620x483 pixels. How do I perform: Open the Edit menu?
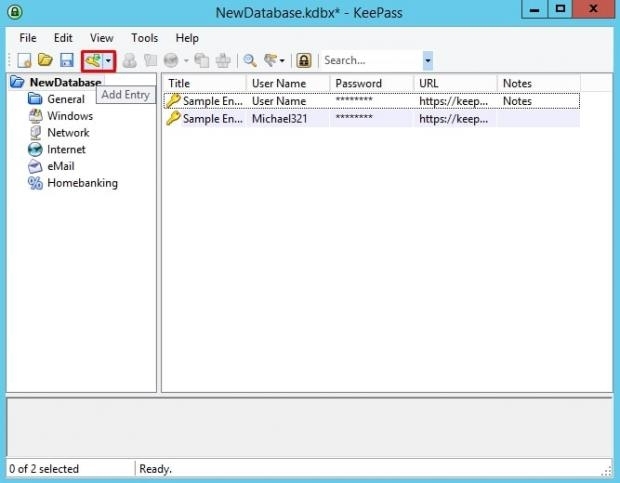(63, 38)
